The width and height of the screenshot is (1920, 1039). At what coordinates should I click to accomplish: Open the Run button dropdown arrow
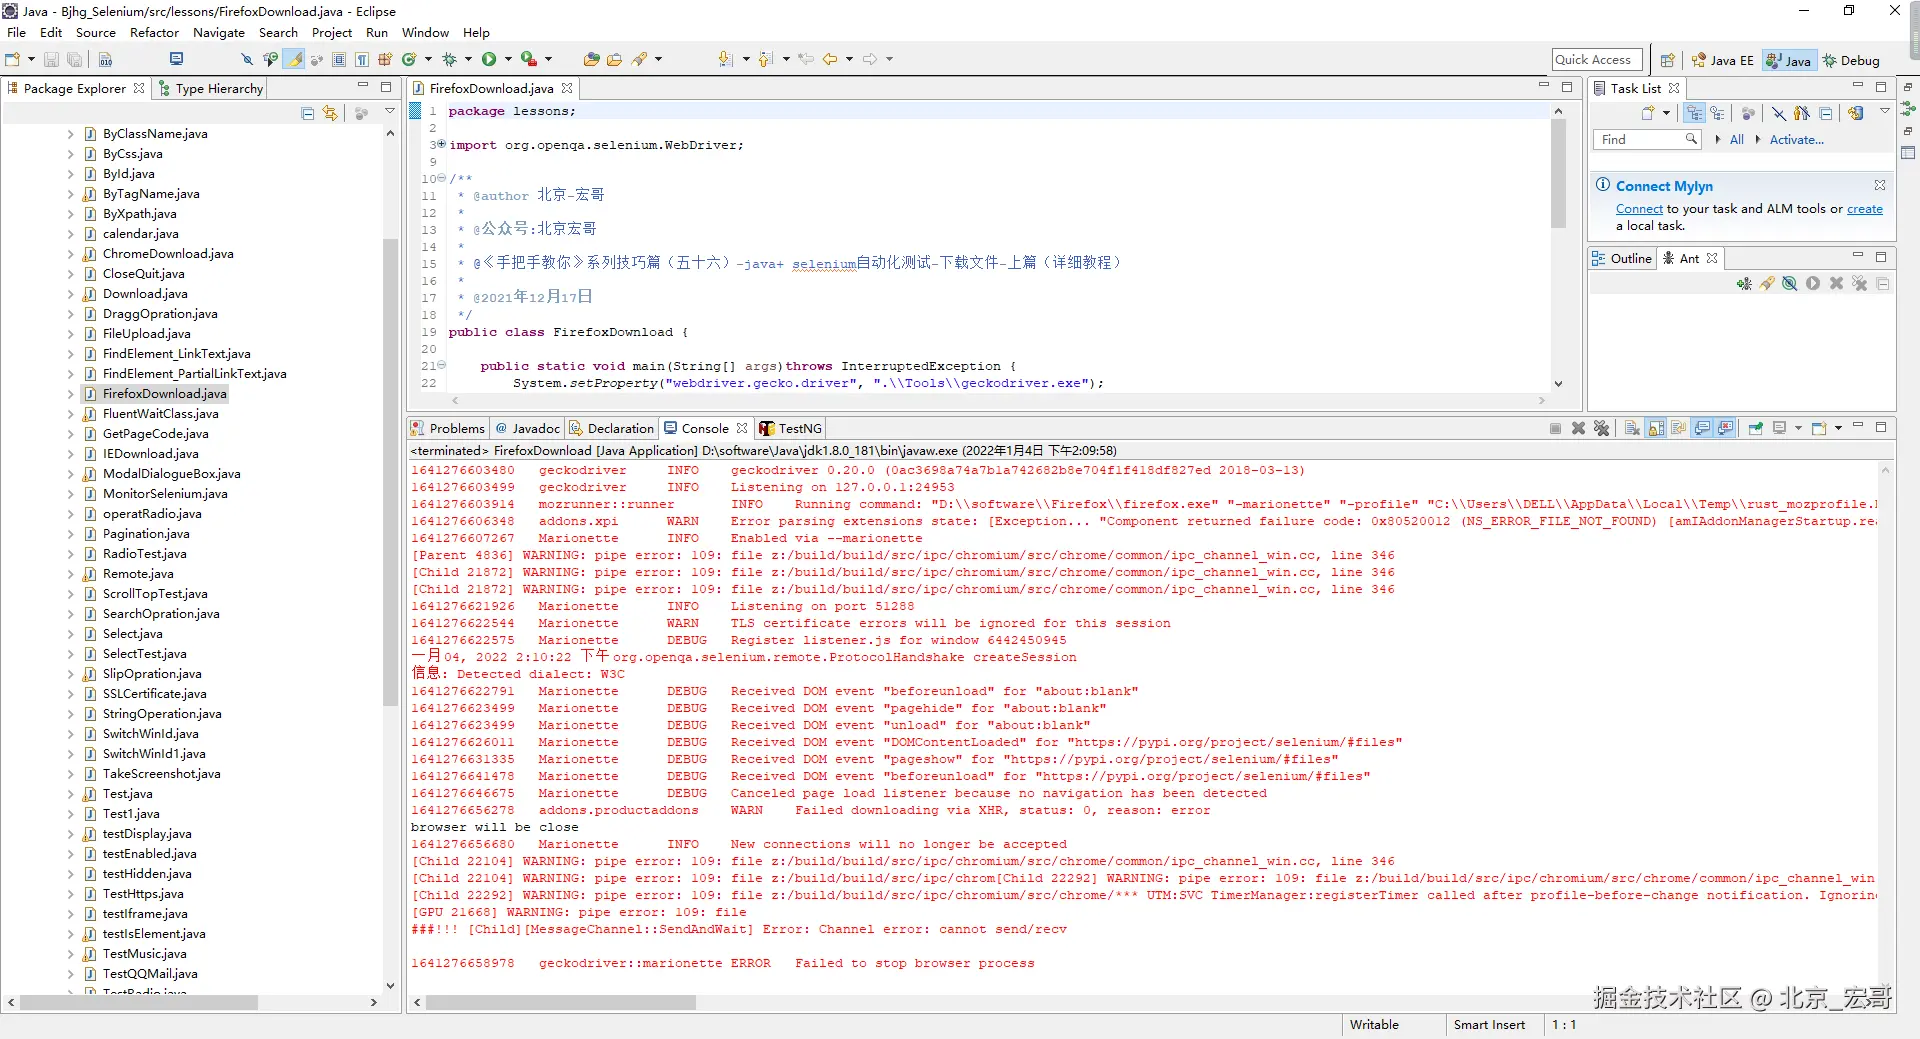tap(507, 60)
